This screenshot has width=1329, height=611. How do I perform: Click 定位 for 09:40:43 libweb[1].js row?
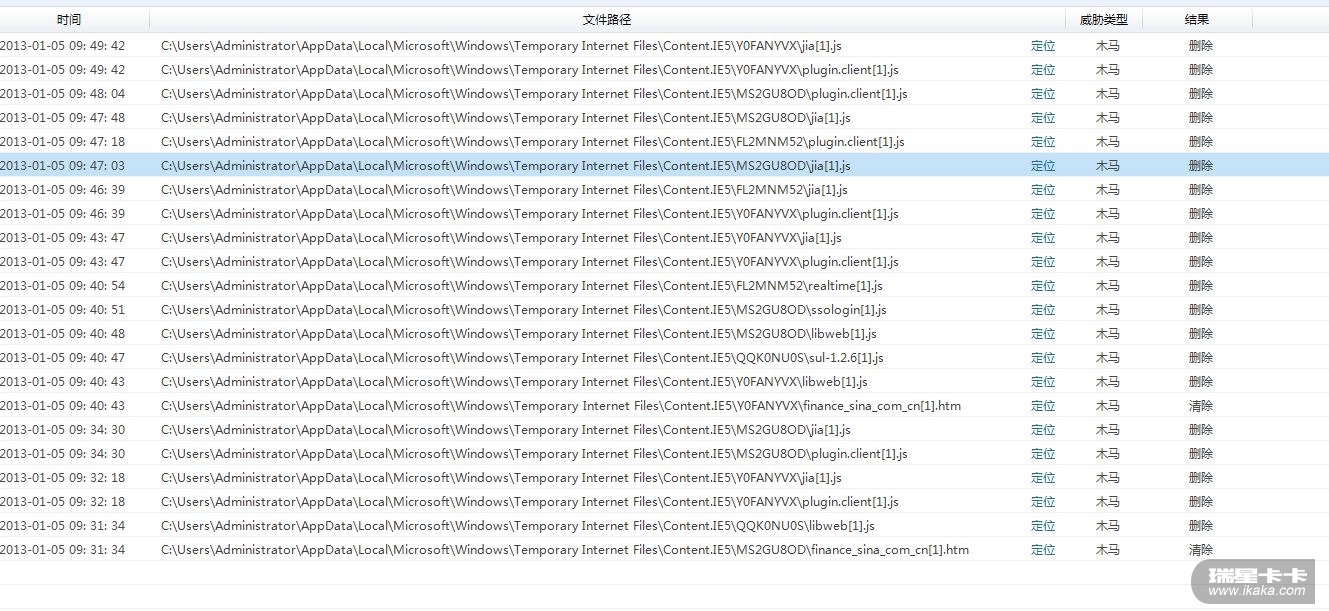1043,382
